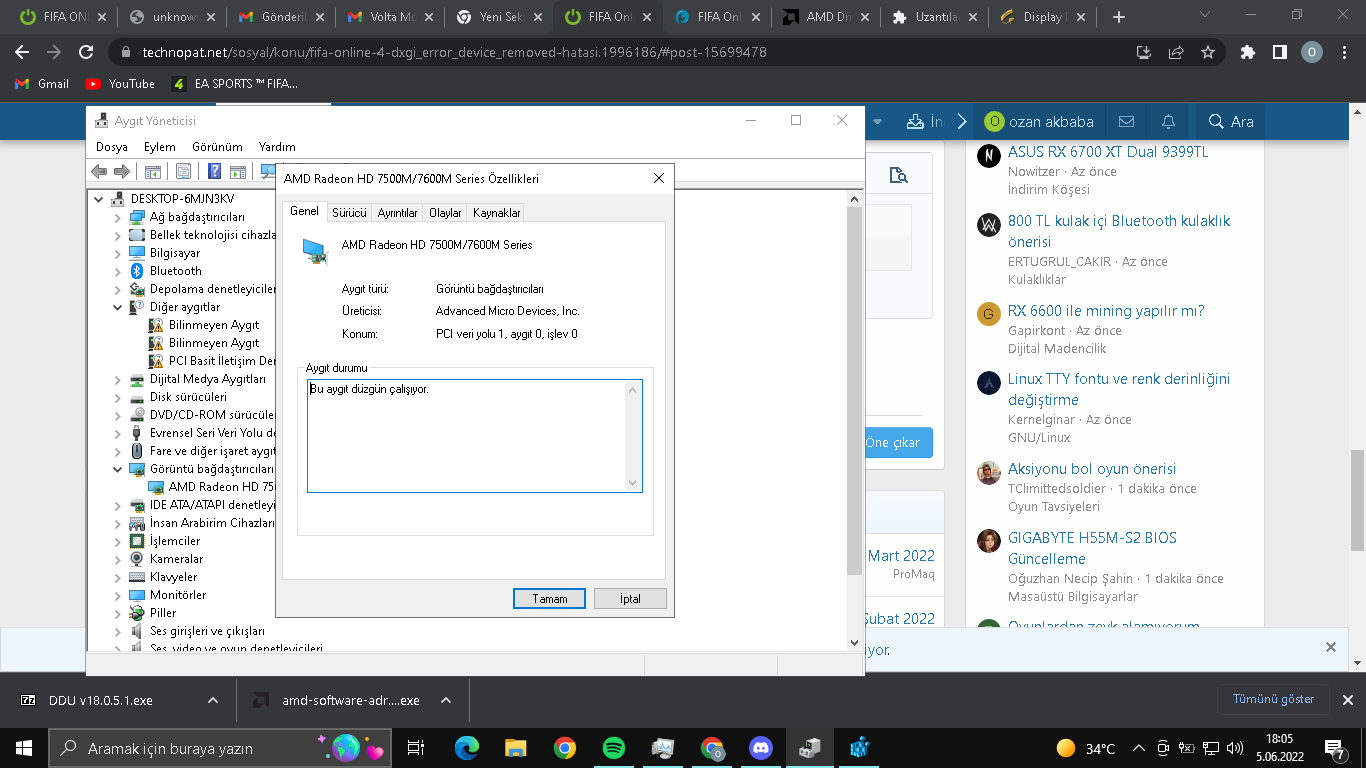This screenshot has width=1366, height=768.
Task: Switch to the Sürücü tab
Action: pos(349,213)
